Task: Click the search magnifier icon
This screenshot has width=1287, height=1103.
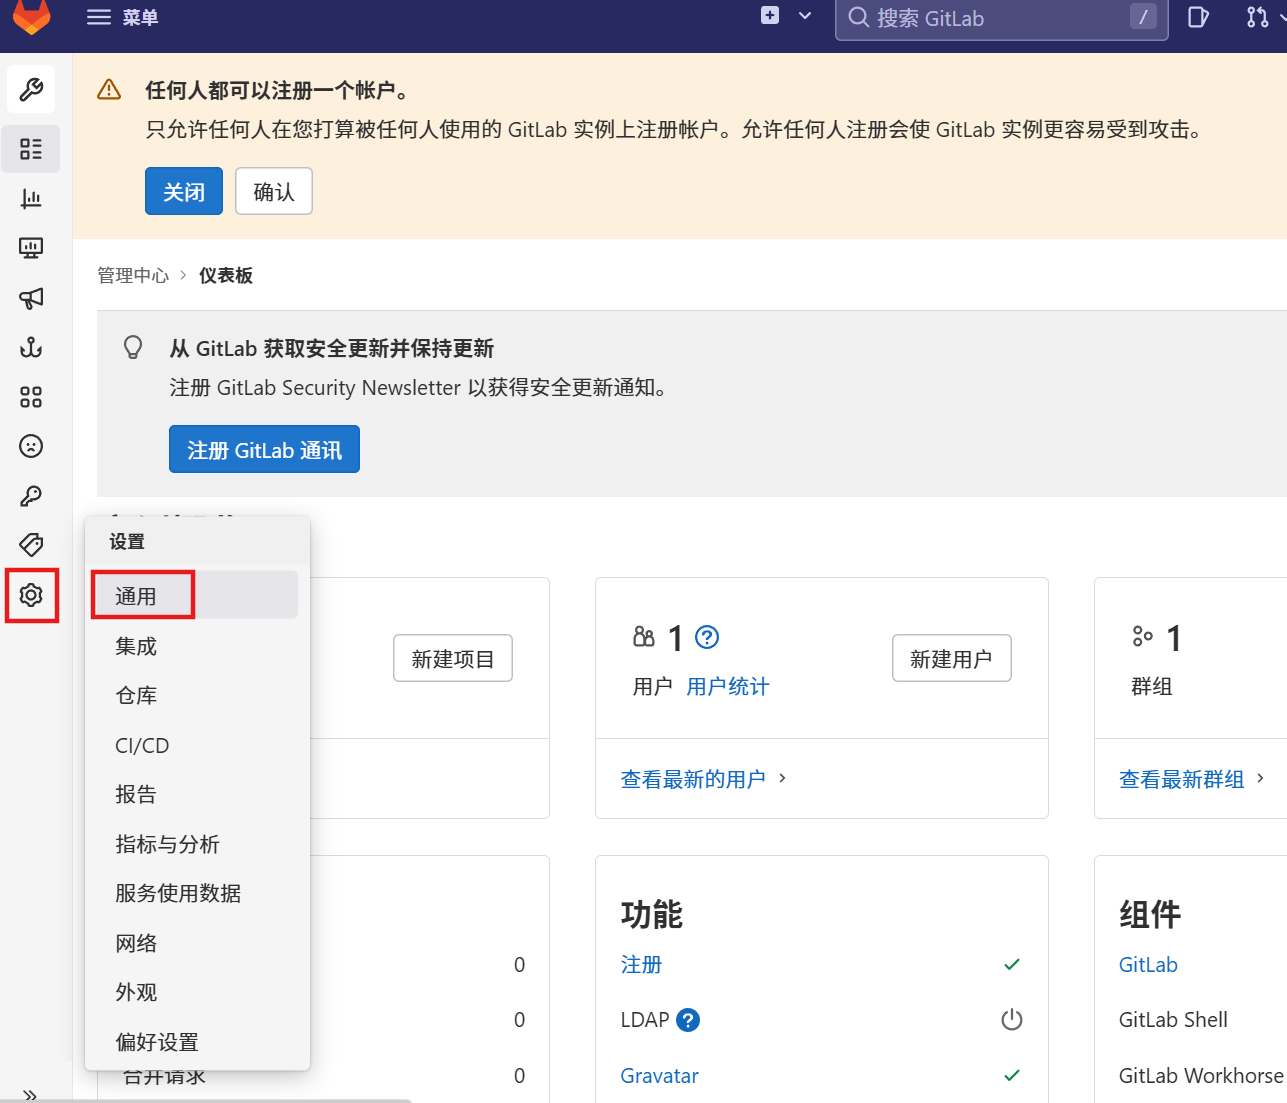Action: tap(858, 17)
